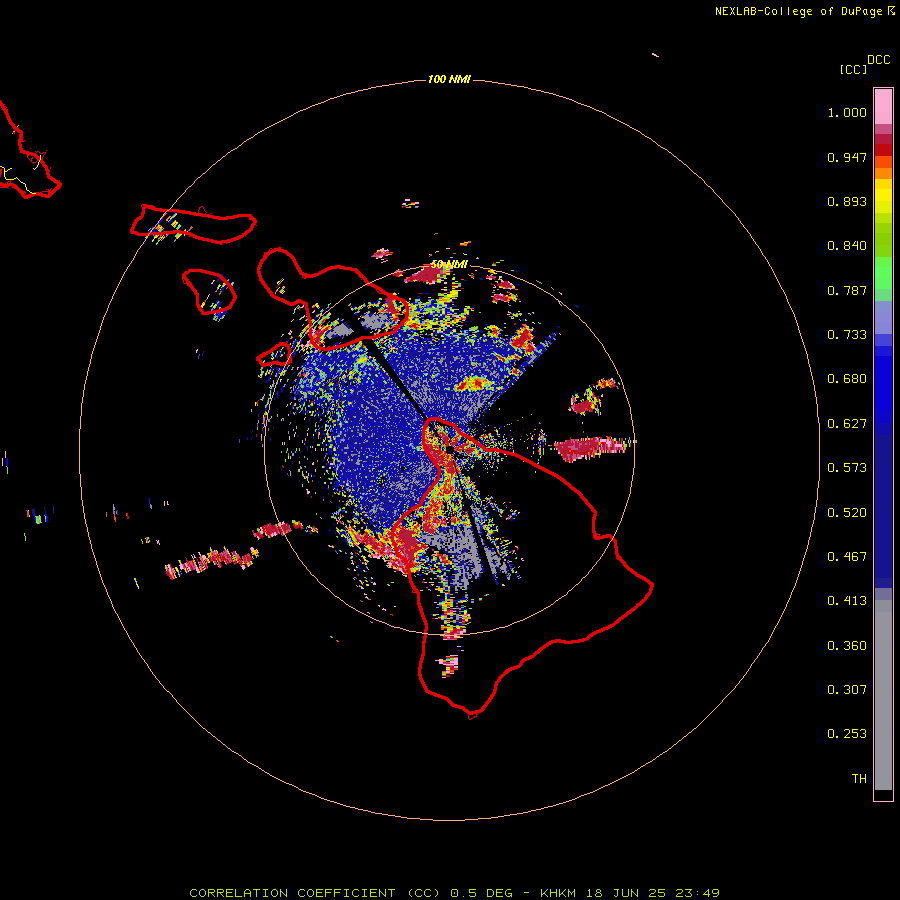This screenshot has height=900, width=900.
Task: Click the 0.787 legend value
Action: click(x=847, y=290)
